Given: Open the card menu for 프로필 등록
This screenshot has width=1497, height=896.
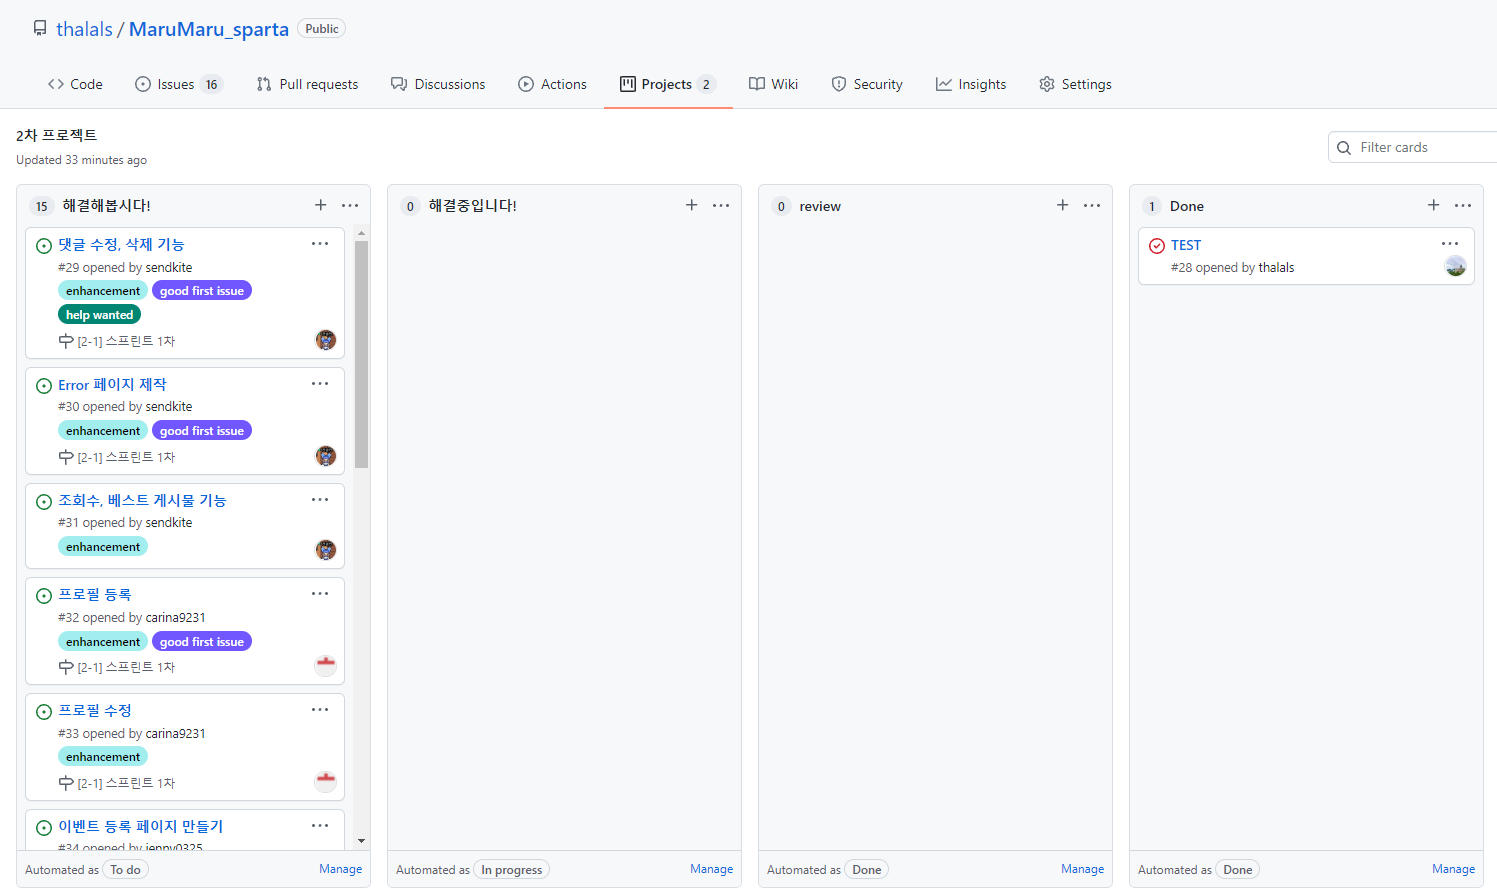Looking at the screenshot, I should pos(320,593).
